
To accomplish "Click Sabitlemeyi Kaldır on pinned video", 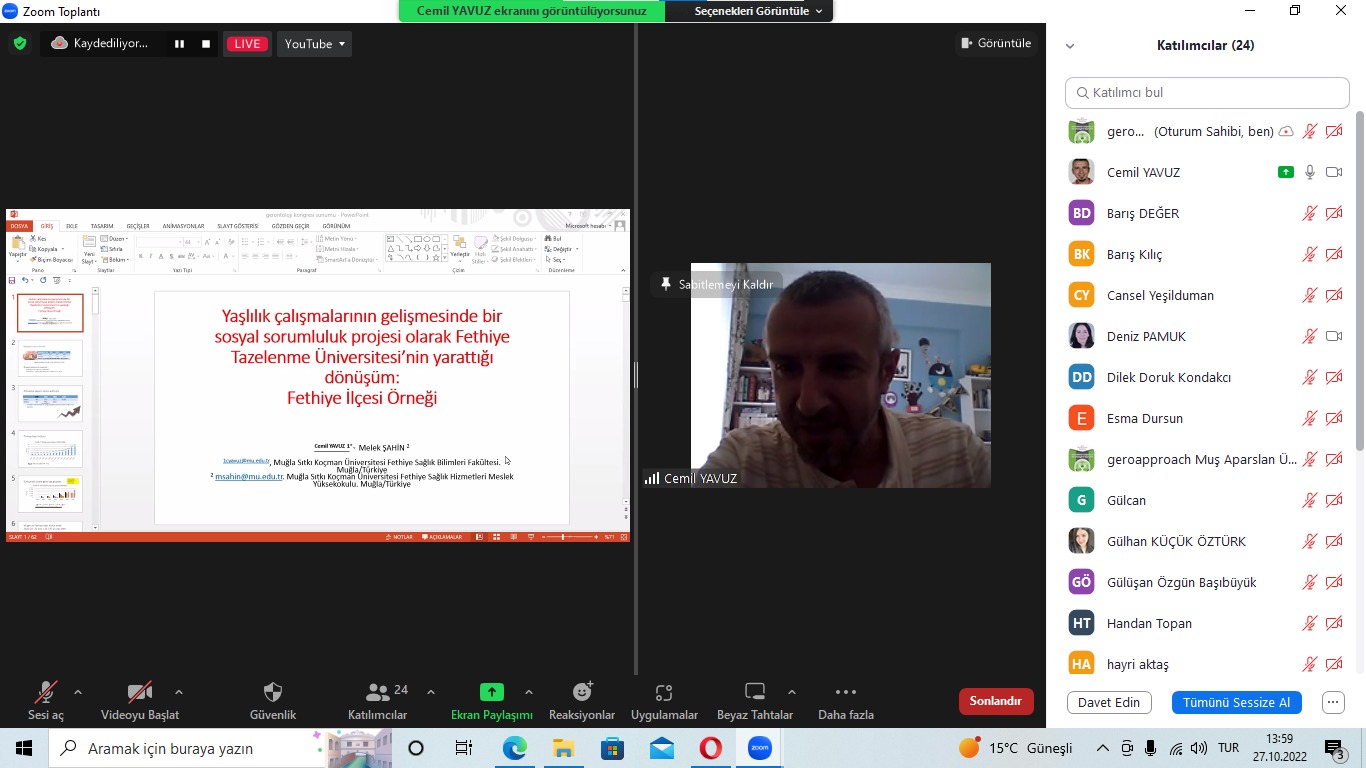I will (x=716, y=285).
